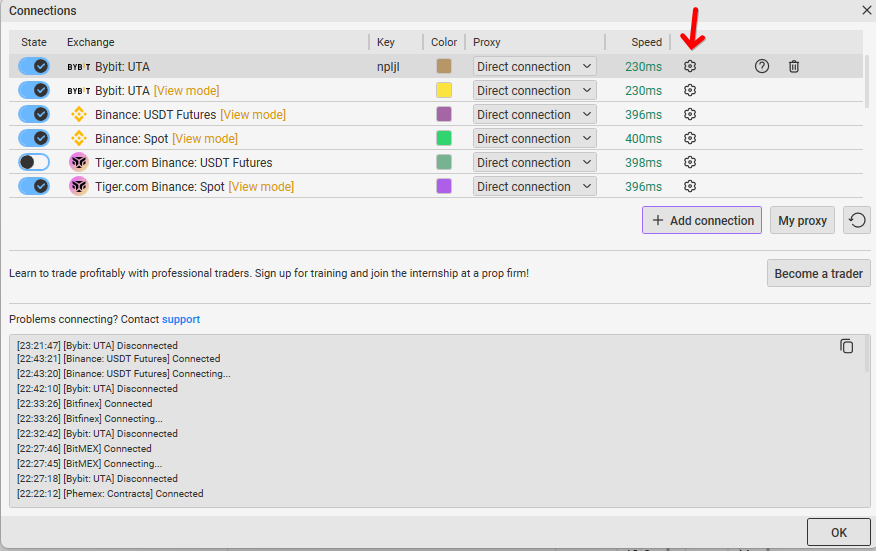
Task: Click the refresh connections icon button
Action: (x=857, y=220)
